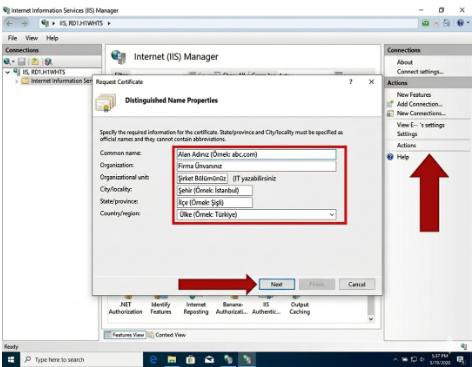The width and height of the screenshot is (472, 367).
Task: Click in the Organization field
Action: [x=256, y=166]
